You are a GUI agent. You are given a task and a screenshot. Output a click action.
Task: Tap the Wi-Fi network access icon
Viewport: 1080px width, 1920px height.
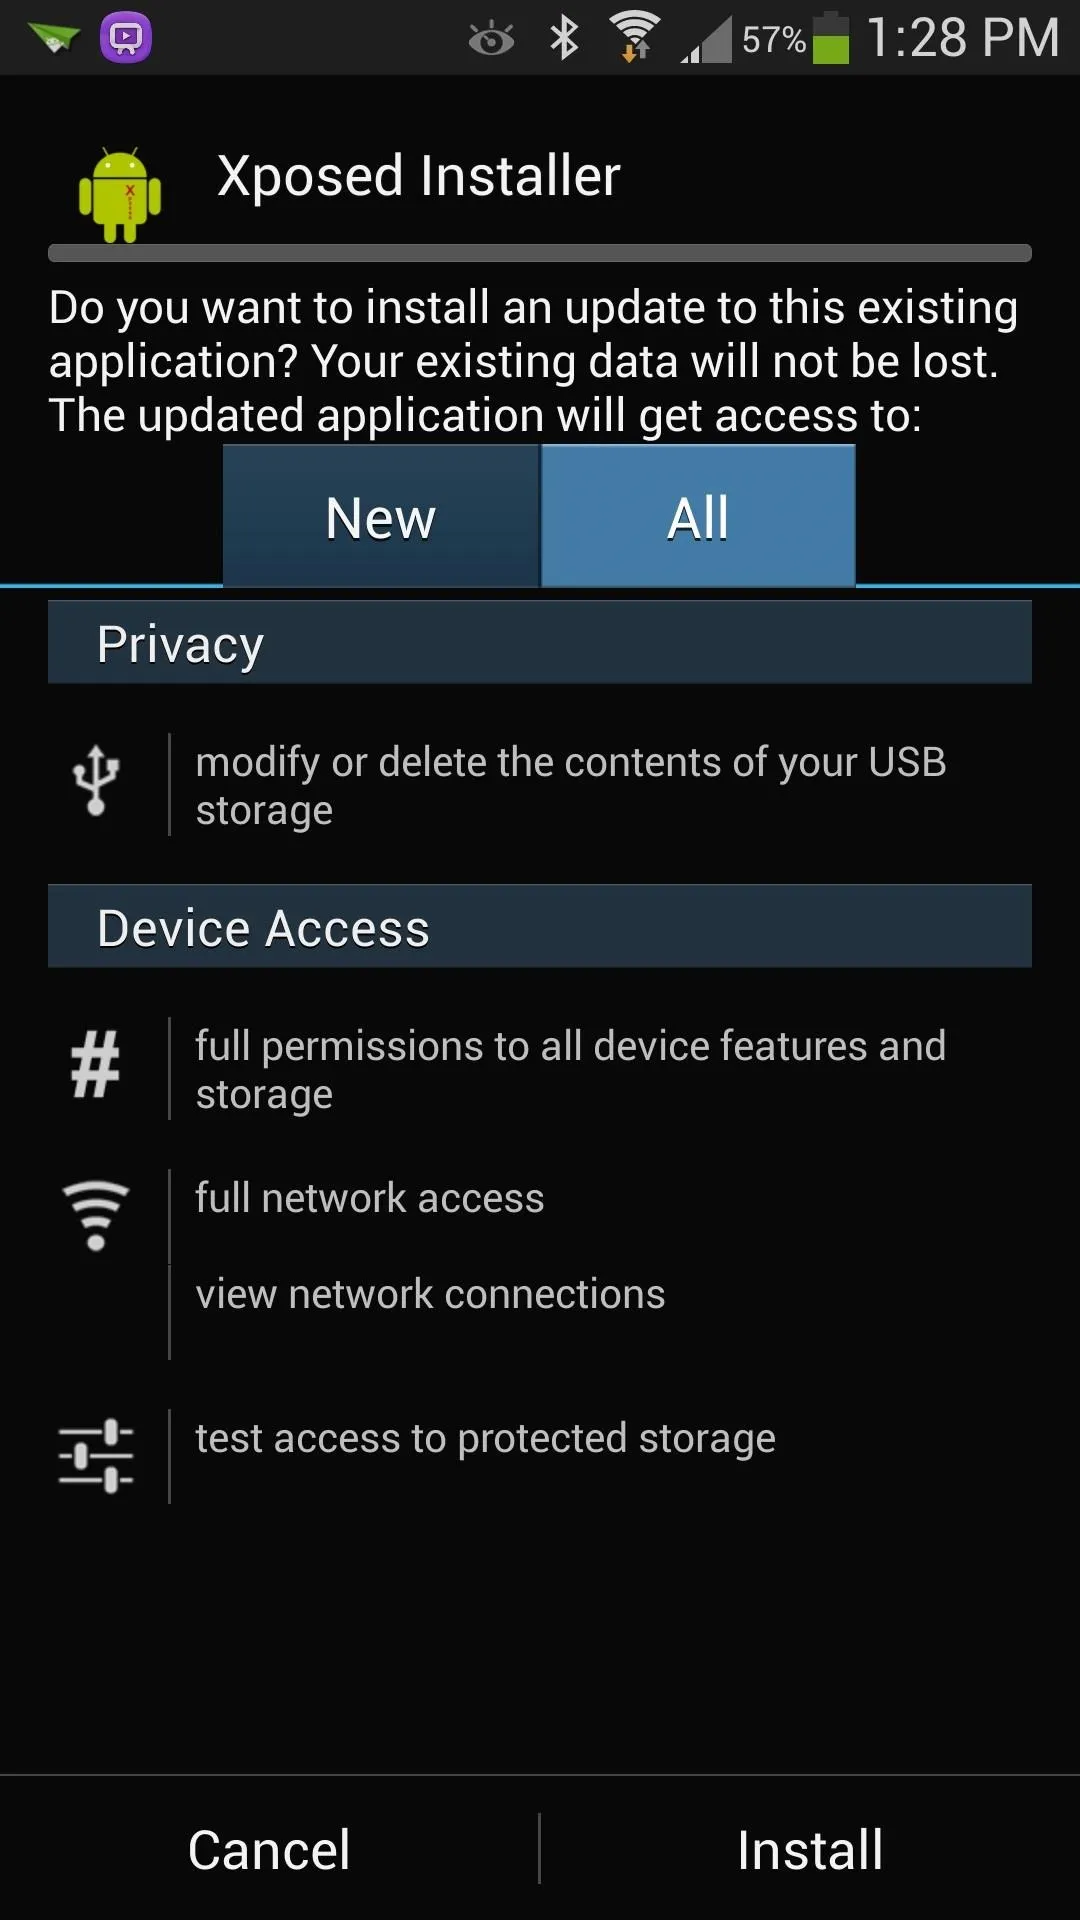96,1215
